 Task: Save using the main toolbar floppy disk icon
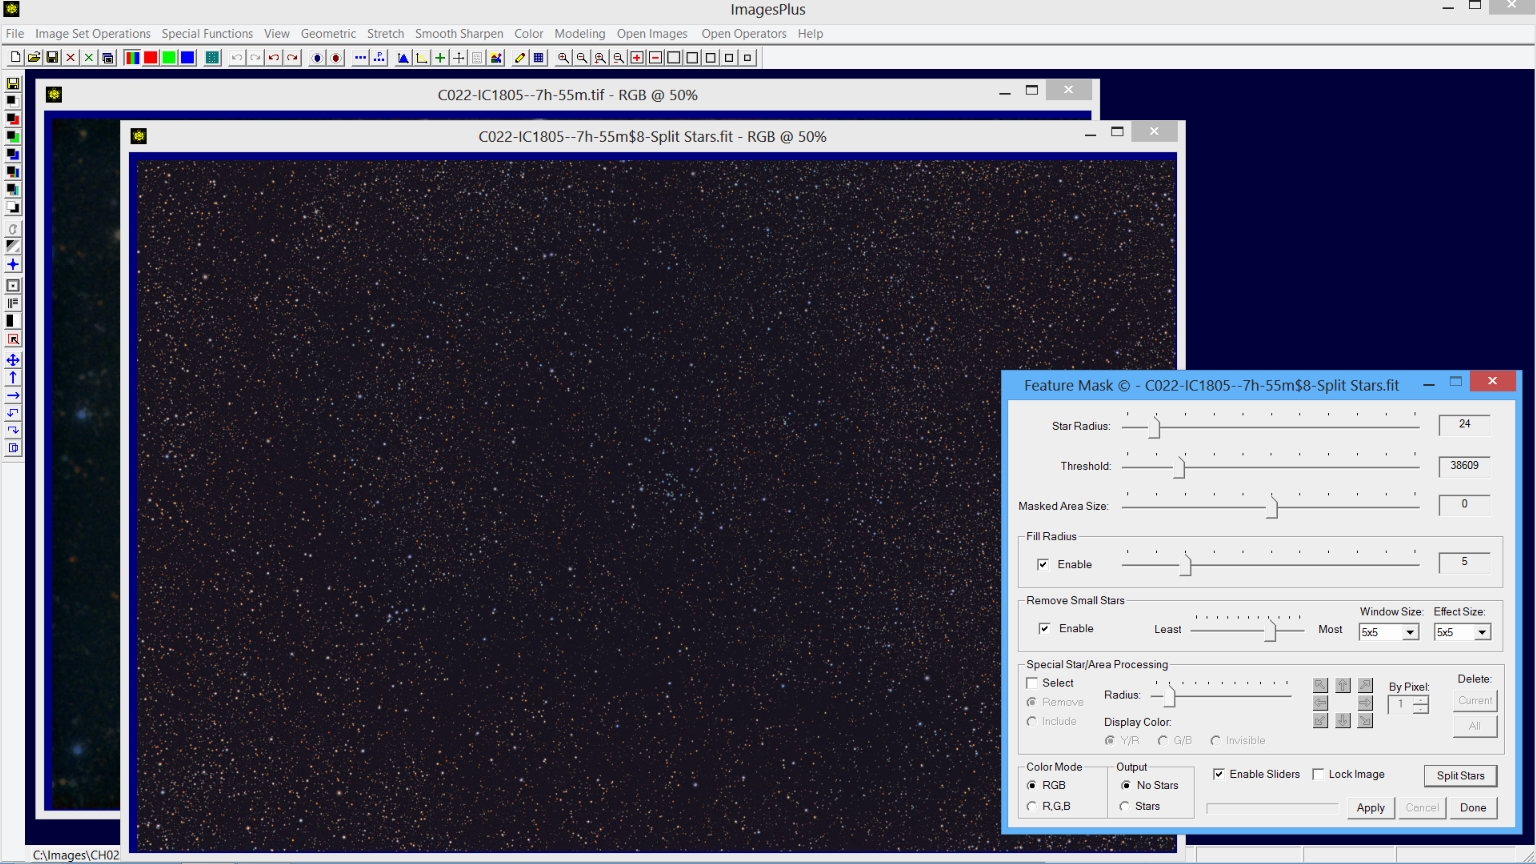click(52, 58)
